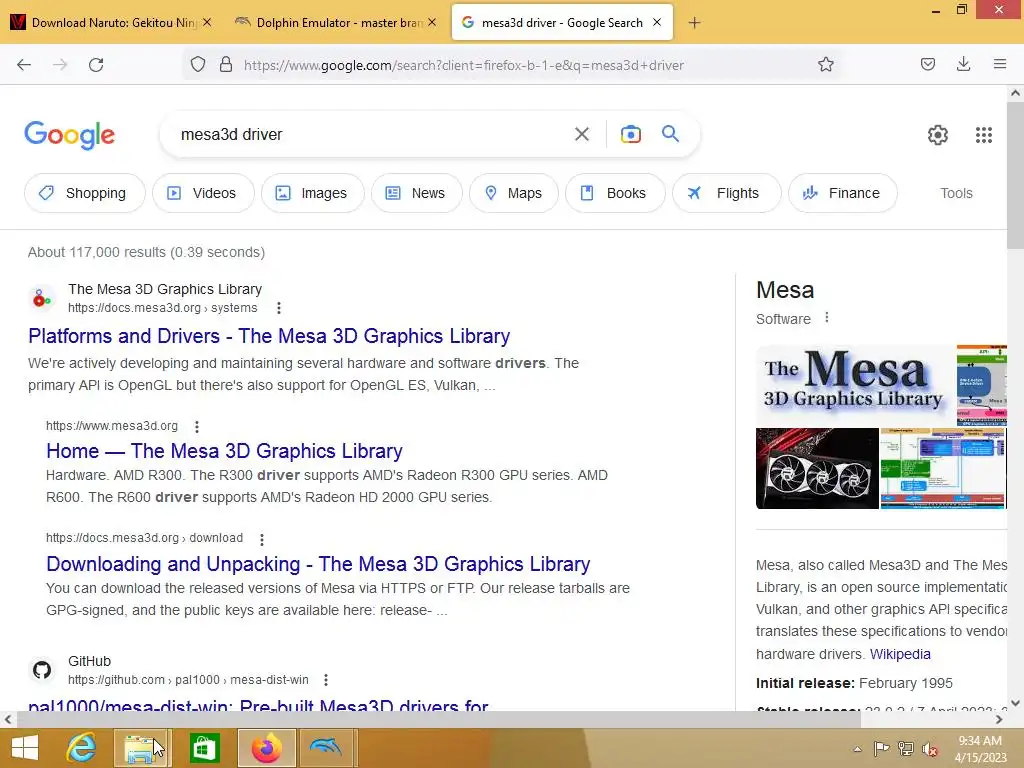Image resolution: width=1024 pixels, height=768 pixels.
Task: Close the mesa3d driver Google Search tab
Action: (657, 22)
